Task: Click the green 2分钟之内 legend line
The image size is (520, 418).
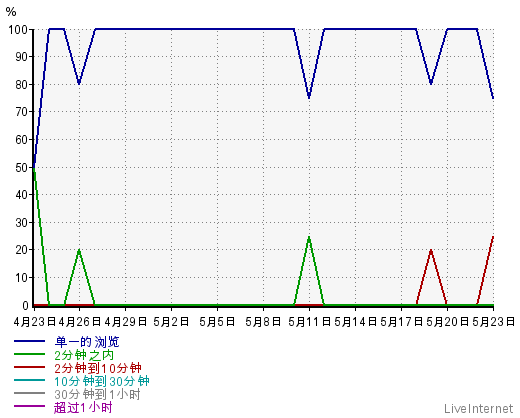Action: pos(29,354)
